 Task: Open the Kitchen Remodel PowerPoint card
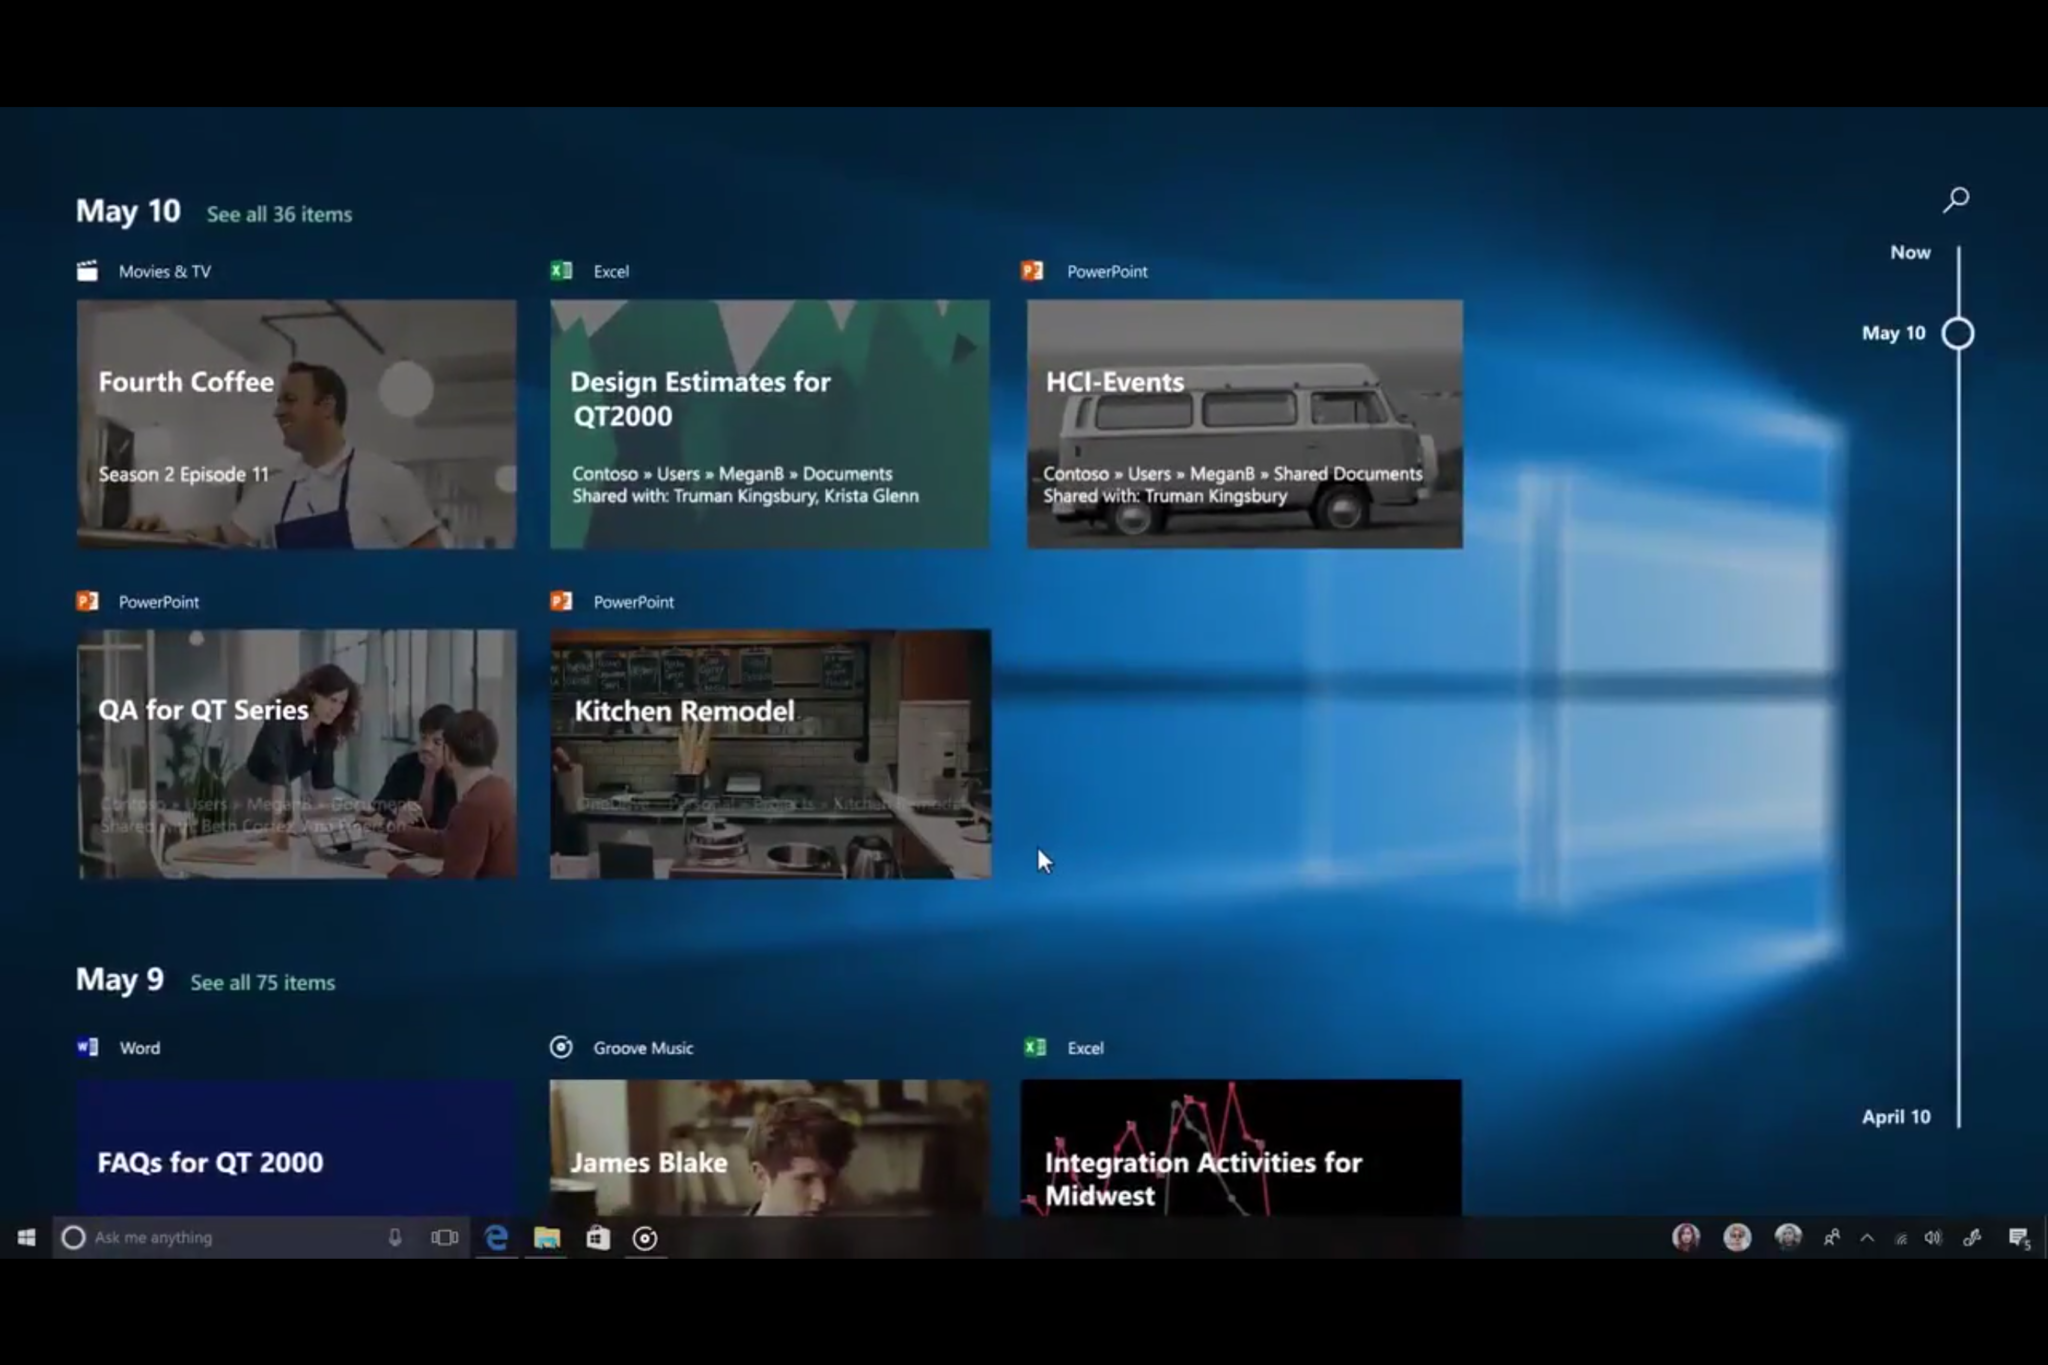pyautogui.click(x=770, y=754)
